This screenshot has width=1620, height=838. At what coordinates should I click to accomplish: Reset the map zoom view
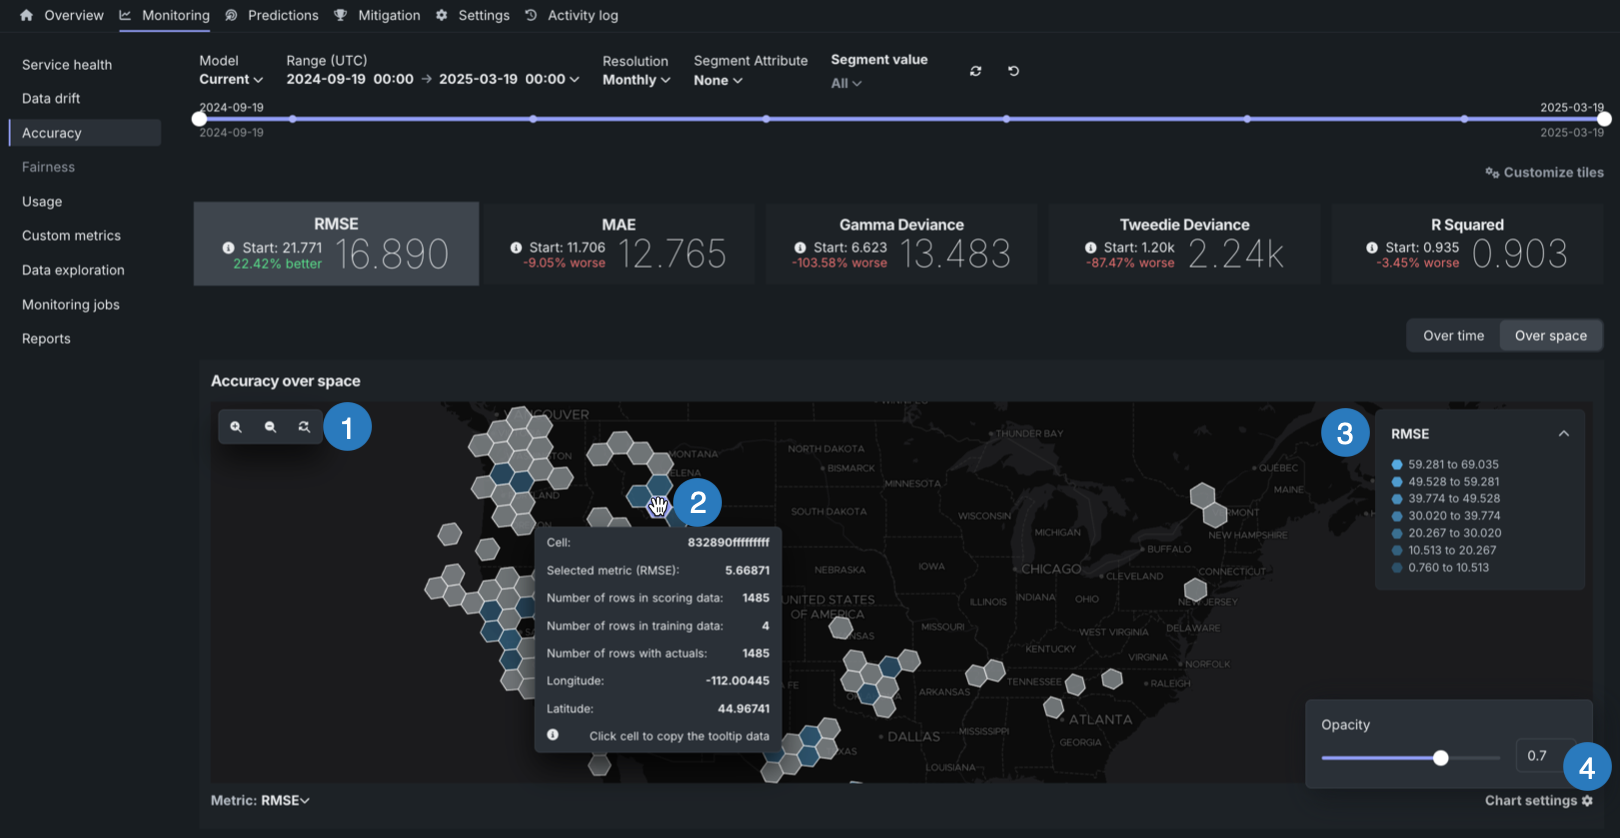304,427
